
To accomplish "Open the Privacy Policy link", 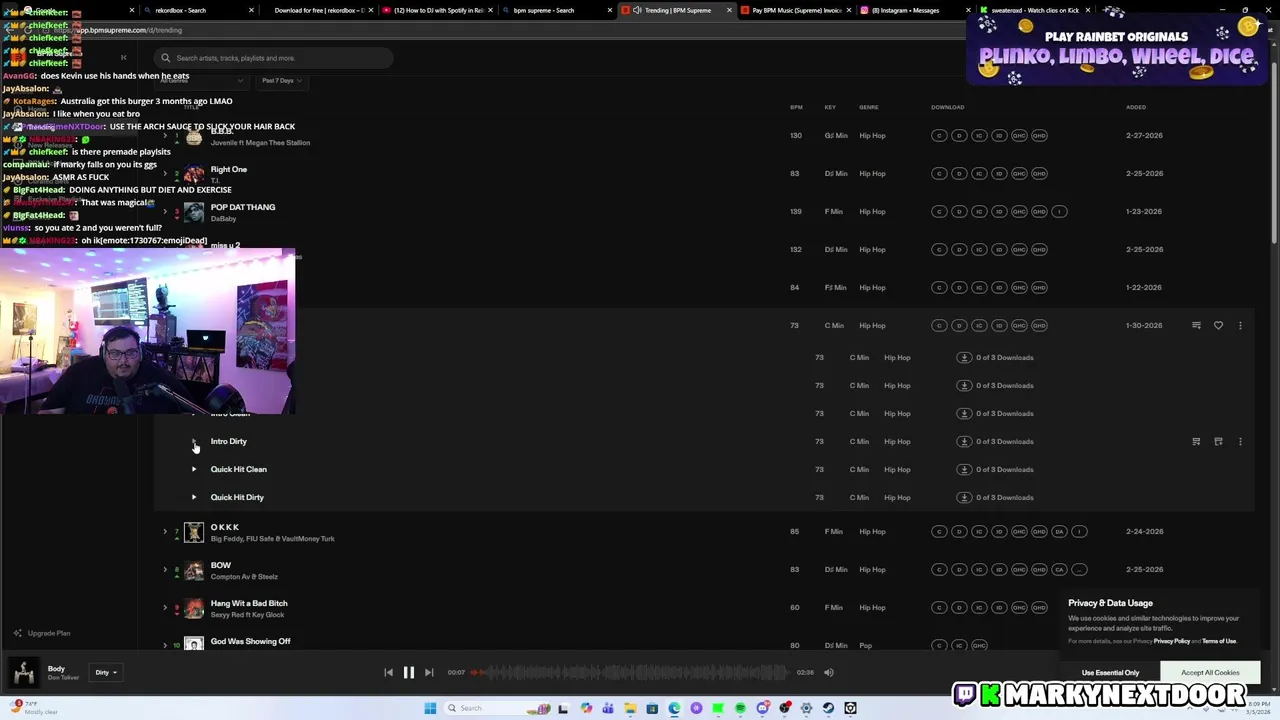I will (1172, 641).
